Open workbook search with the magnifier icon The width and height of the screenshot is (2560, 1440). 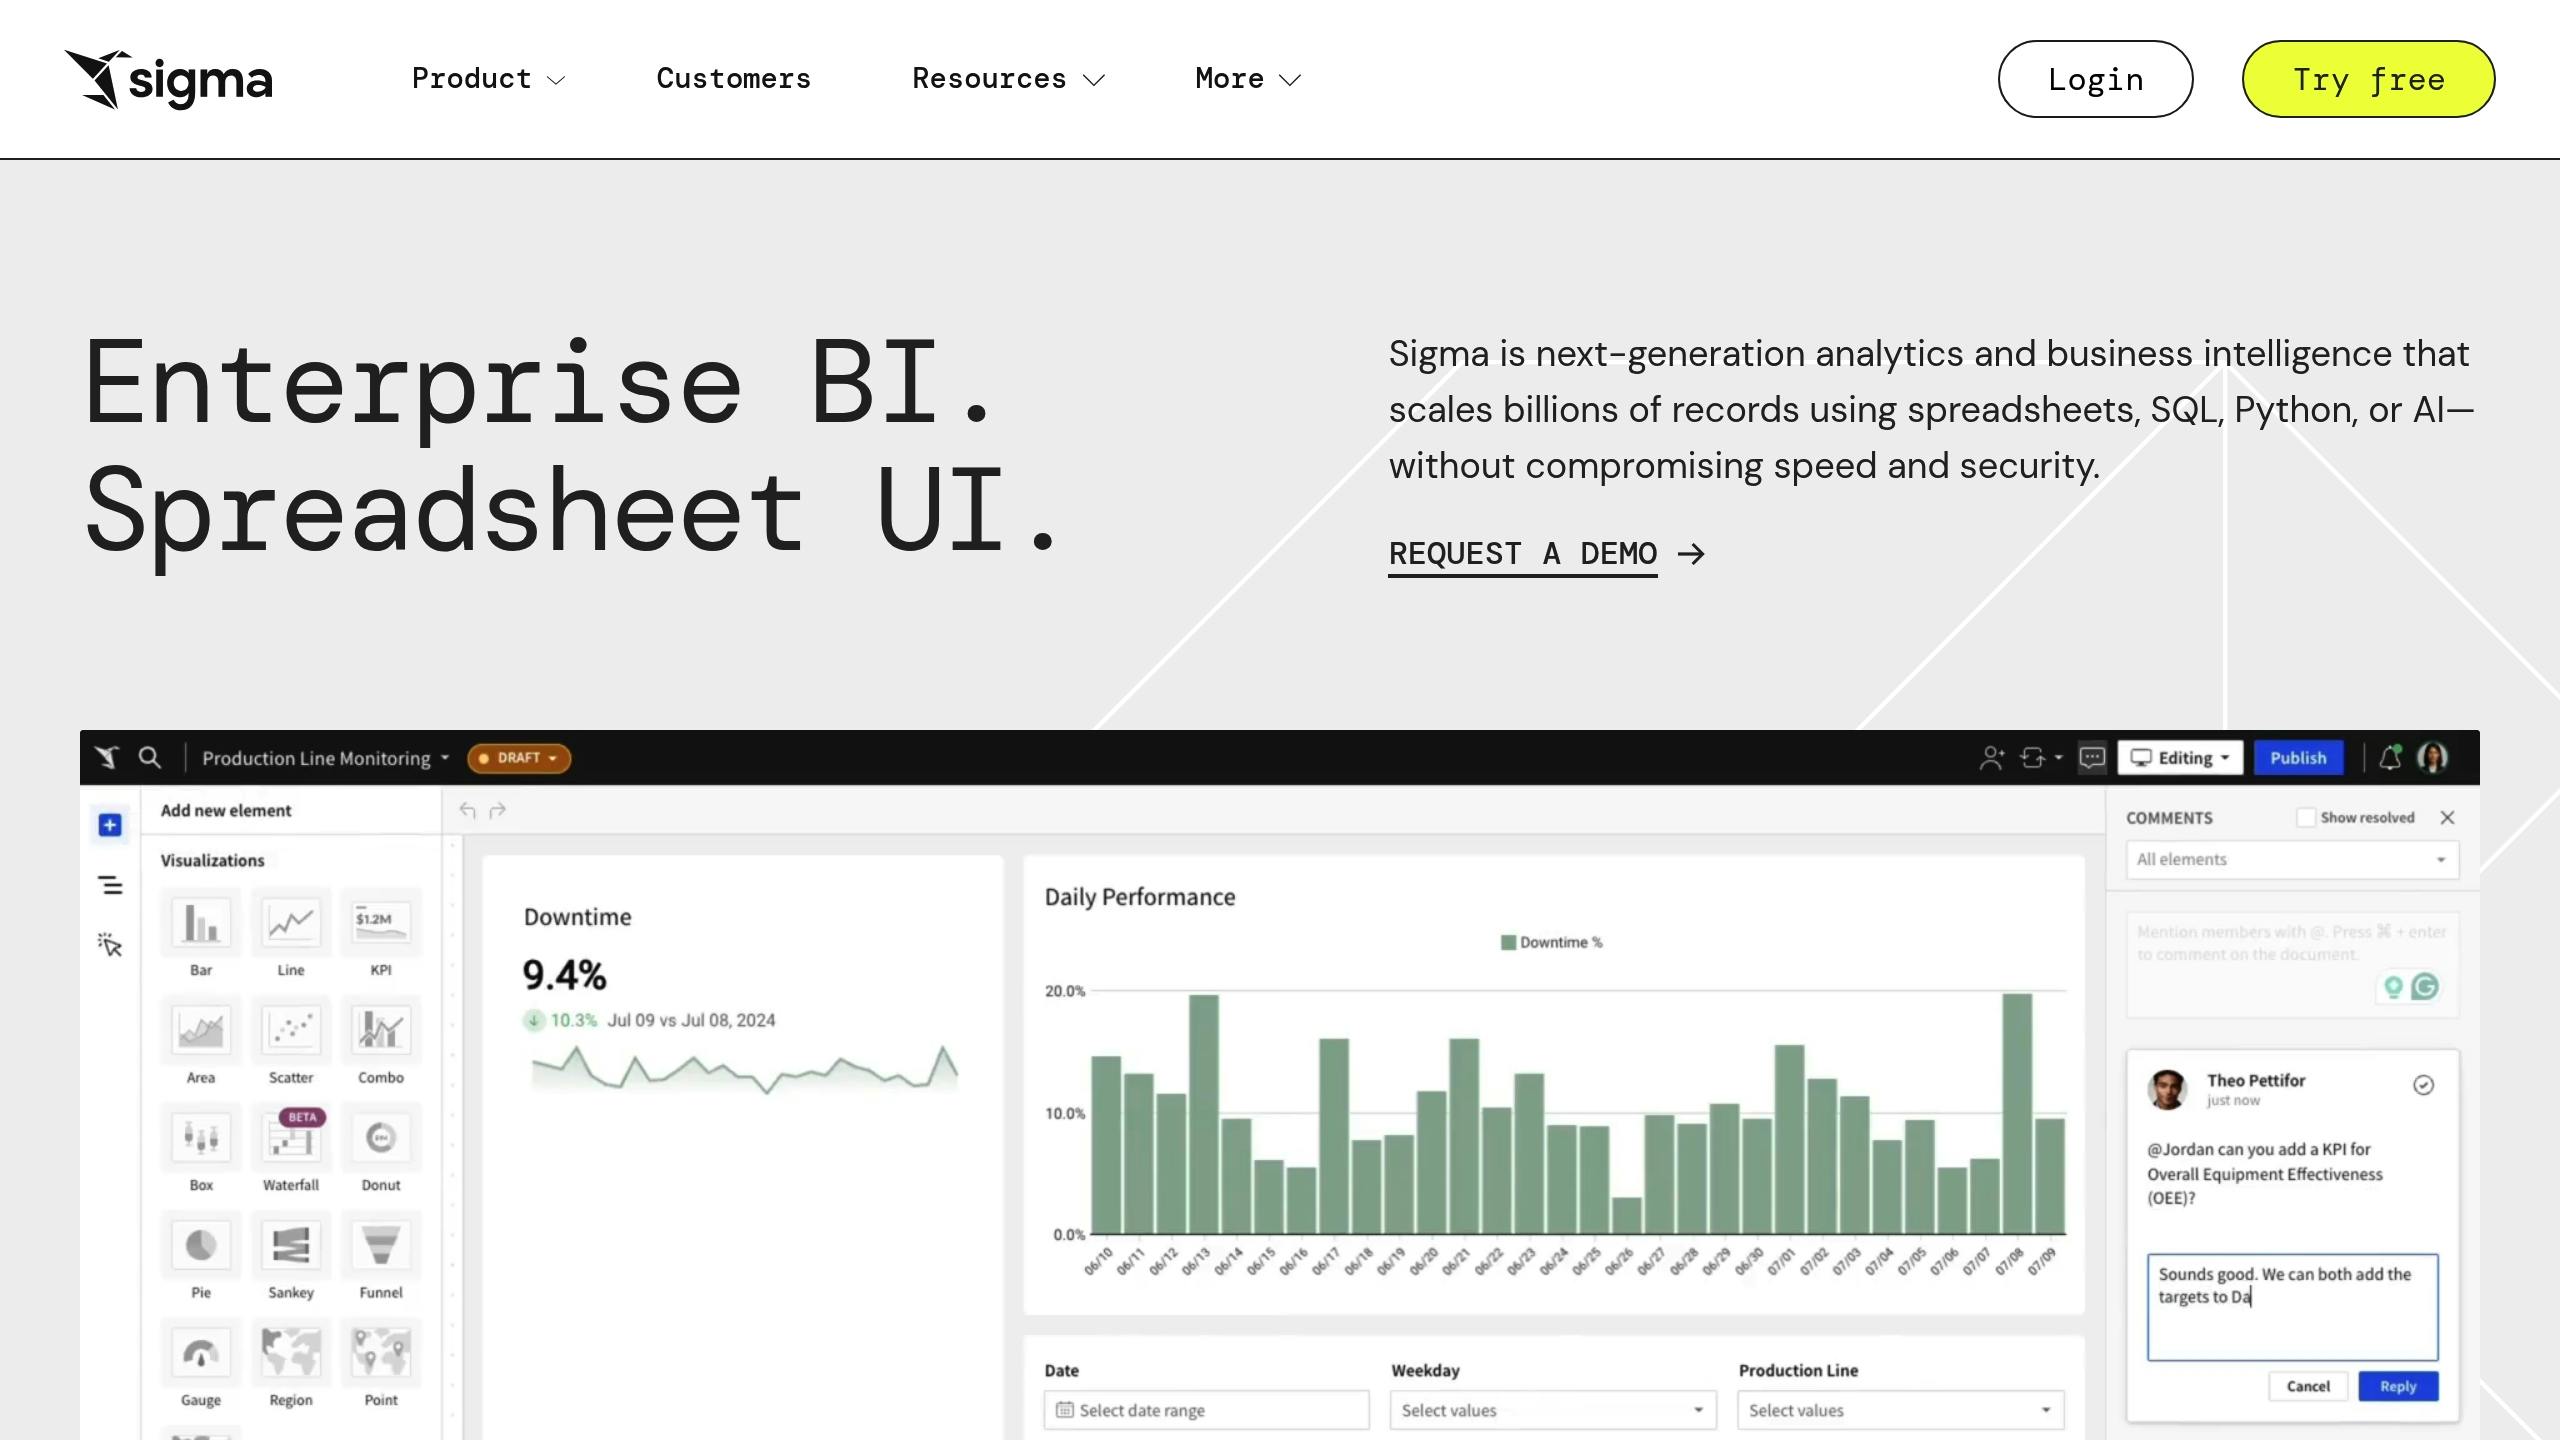150,757
